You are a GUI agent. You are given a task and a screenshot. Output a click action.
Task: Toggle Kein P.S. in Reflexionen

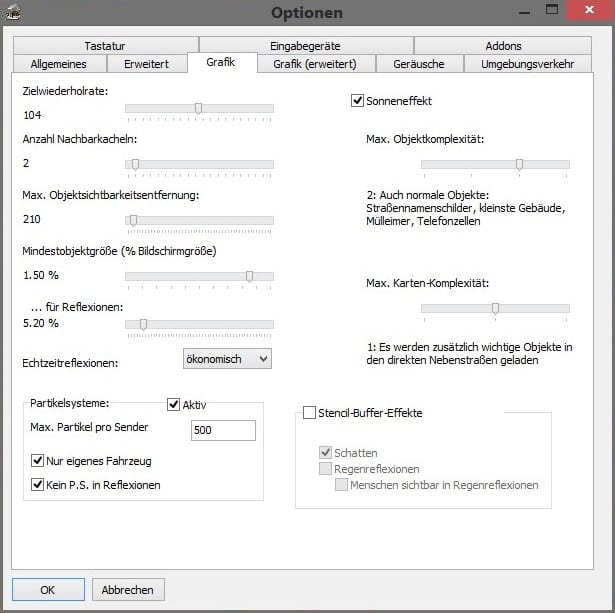[38, 485]
